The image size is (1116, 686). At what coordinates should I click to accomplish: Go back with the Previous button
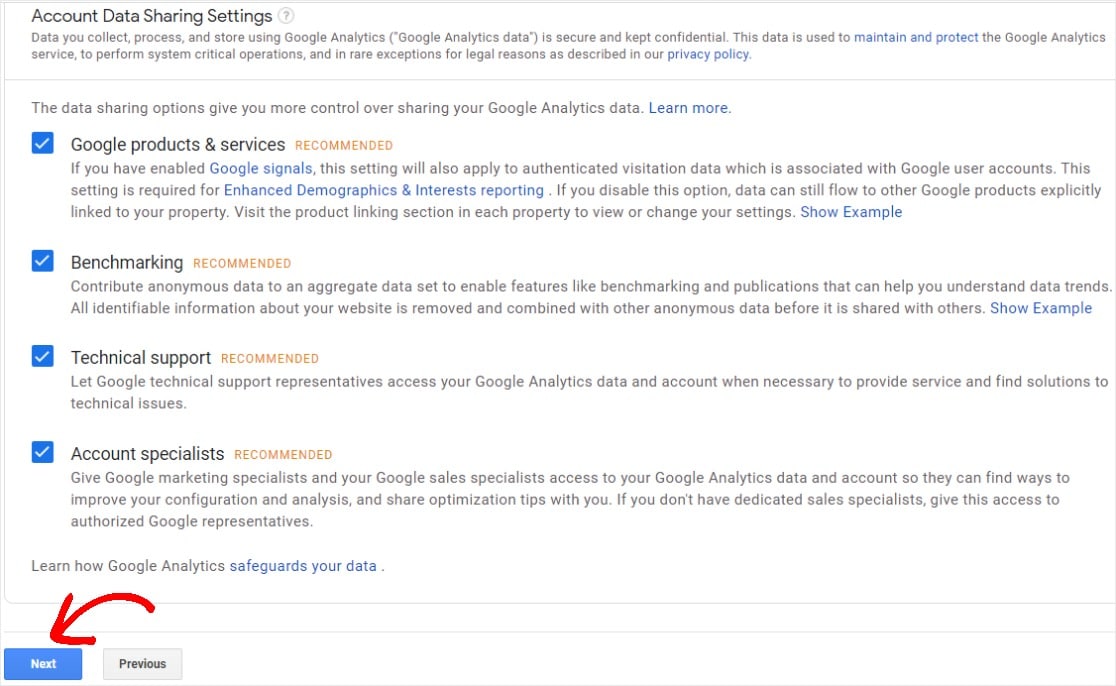click(142, 664)
